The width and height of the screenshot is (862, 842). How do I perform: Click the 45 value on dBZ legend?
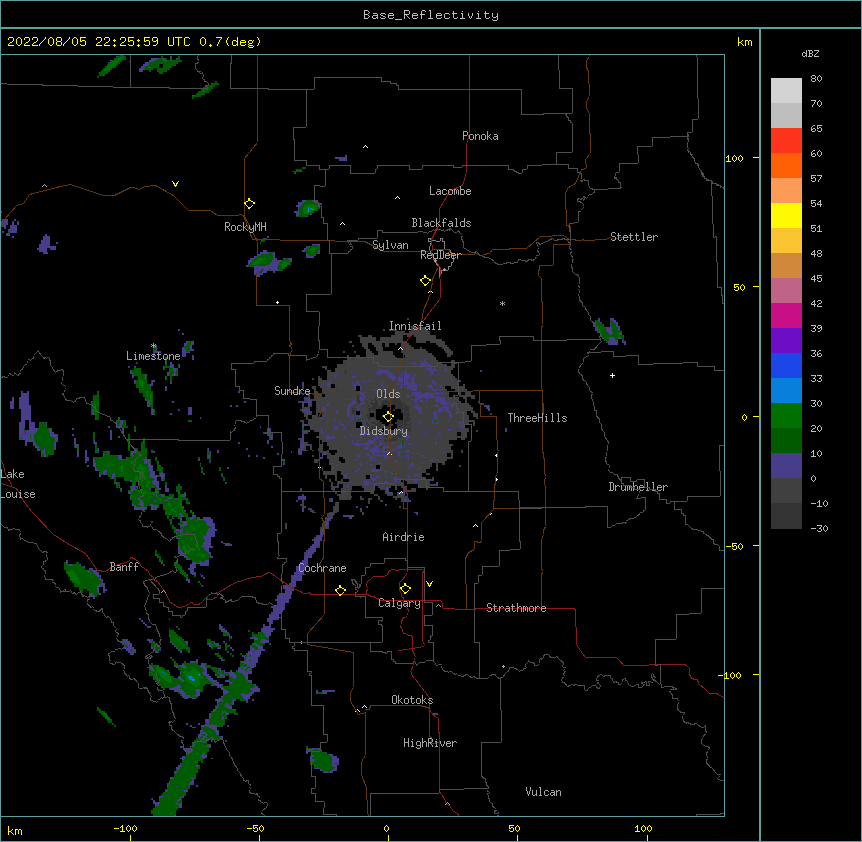click(x=816, y=279)
